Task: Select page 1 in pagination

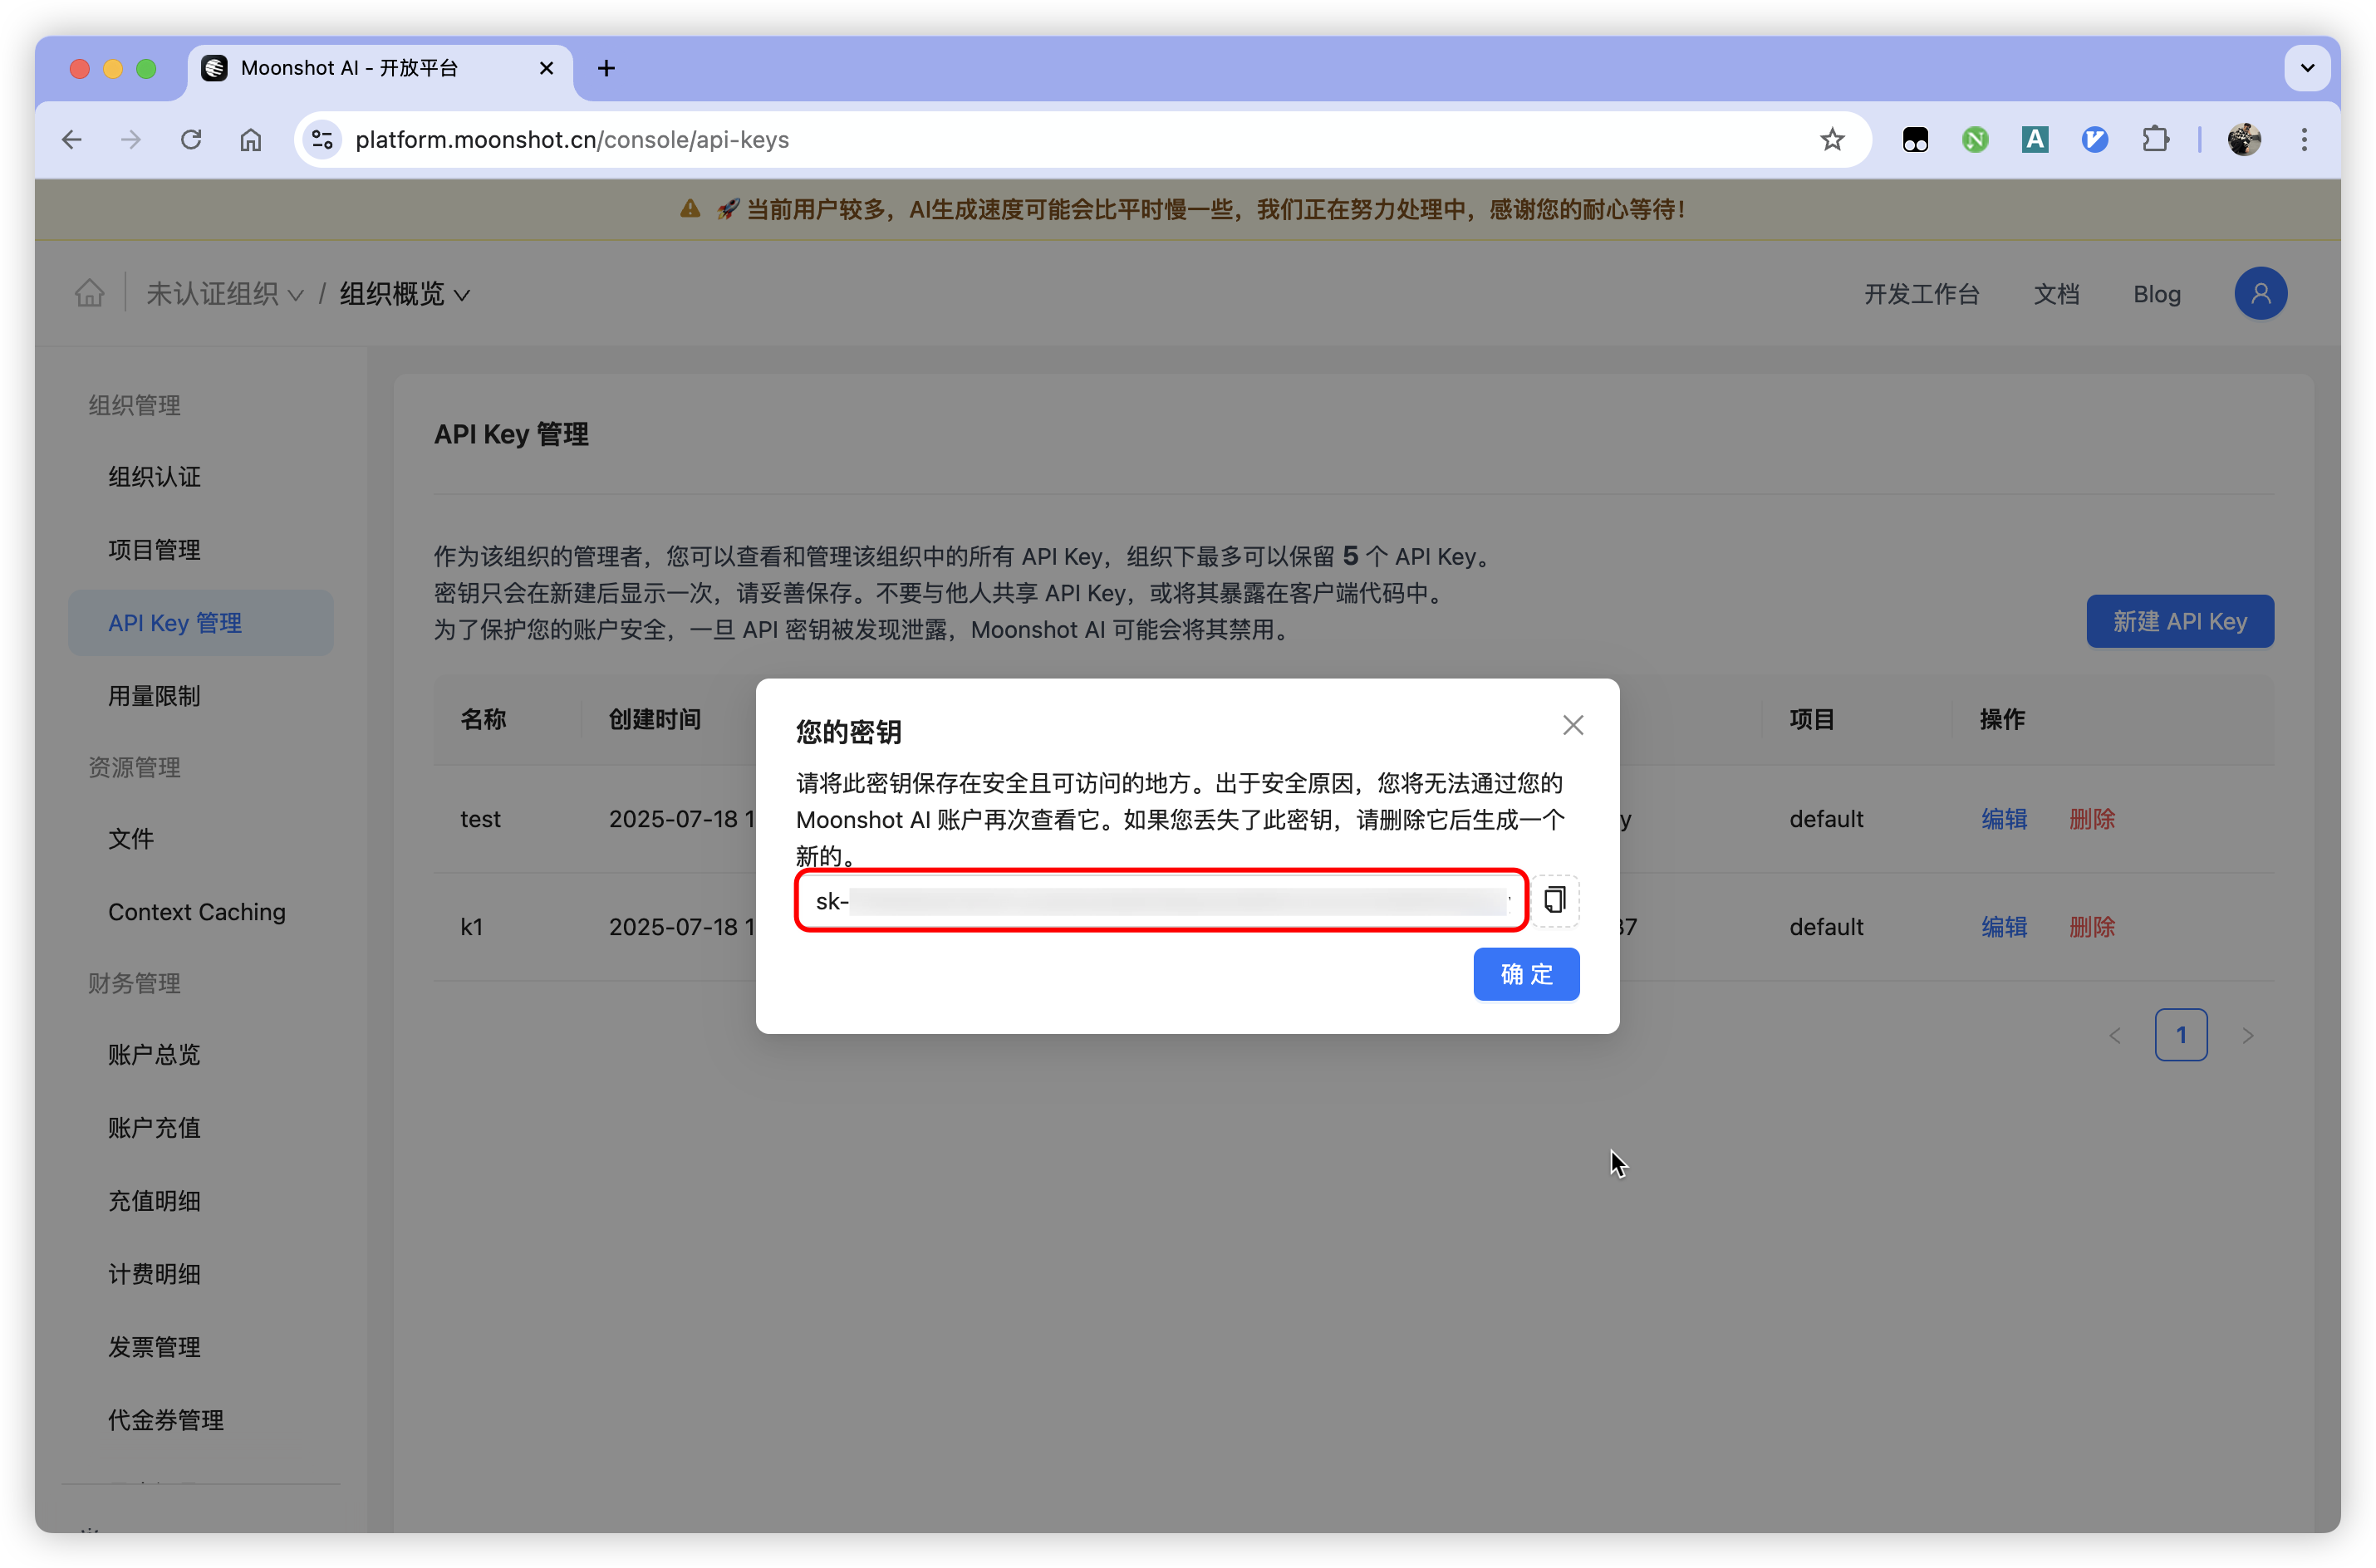Action: (x=2180, y=1035)
